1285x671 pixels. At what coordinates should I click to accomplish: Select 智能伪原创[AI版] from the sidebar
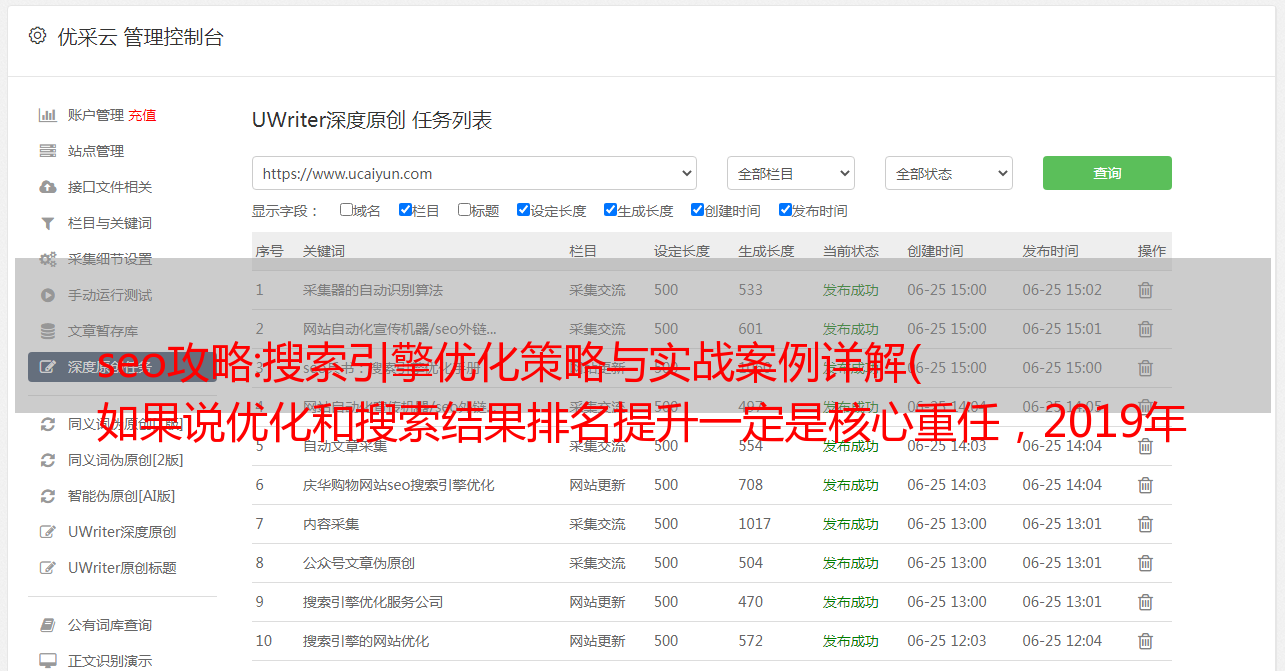pos(121,496)
